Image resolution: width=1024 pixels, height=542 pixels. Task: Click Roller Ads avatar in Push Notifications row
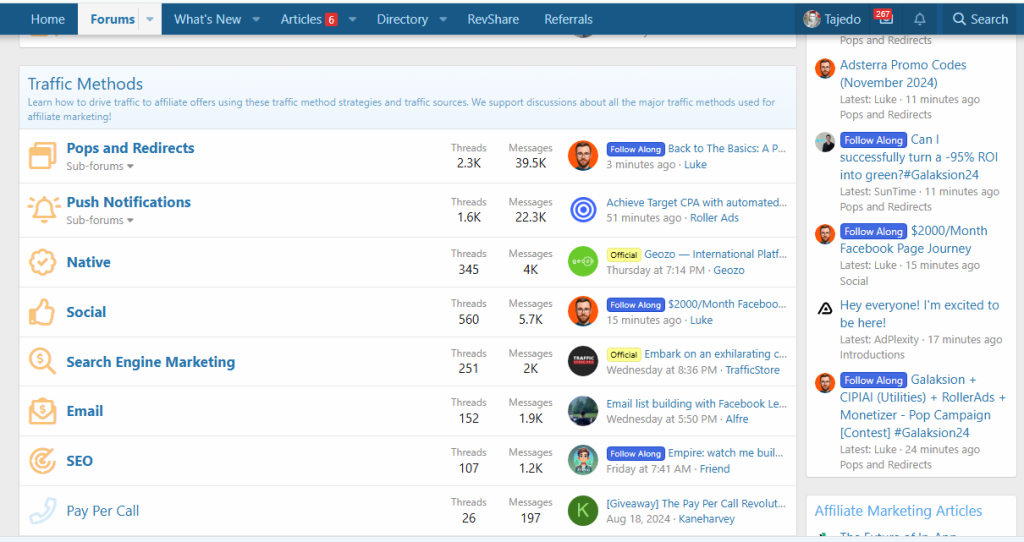(583, 210)
